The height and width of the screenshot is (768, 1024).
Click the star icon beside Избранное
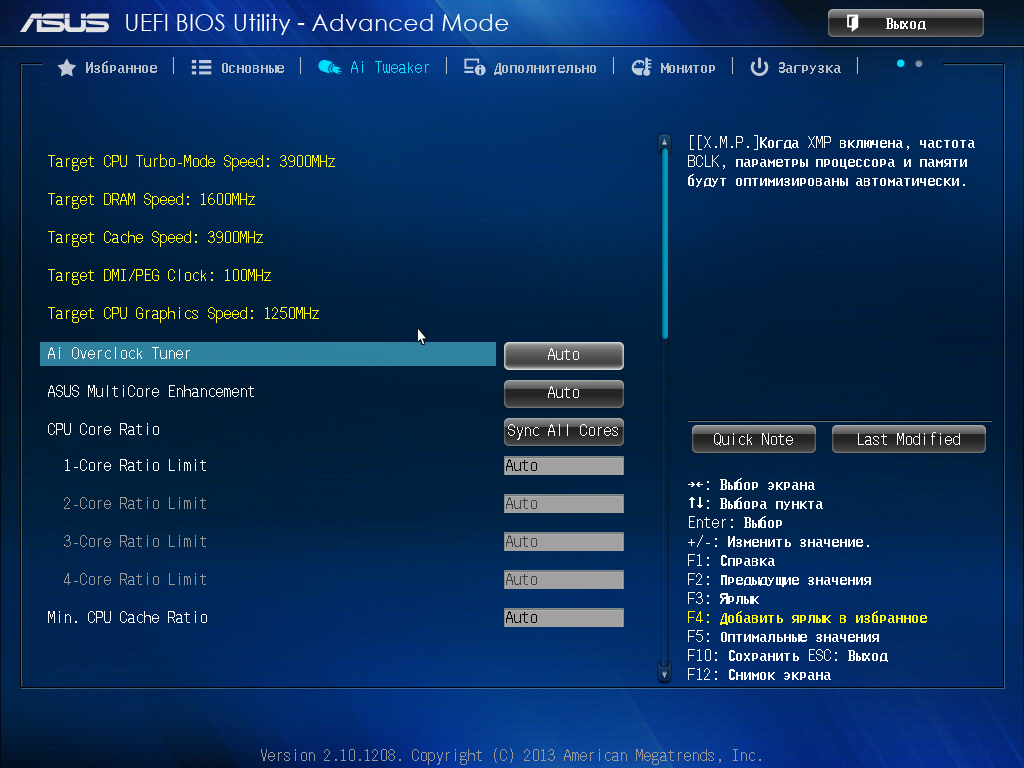(67, 68)
